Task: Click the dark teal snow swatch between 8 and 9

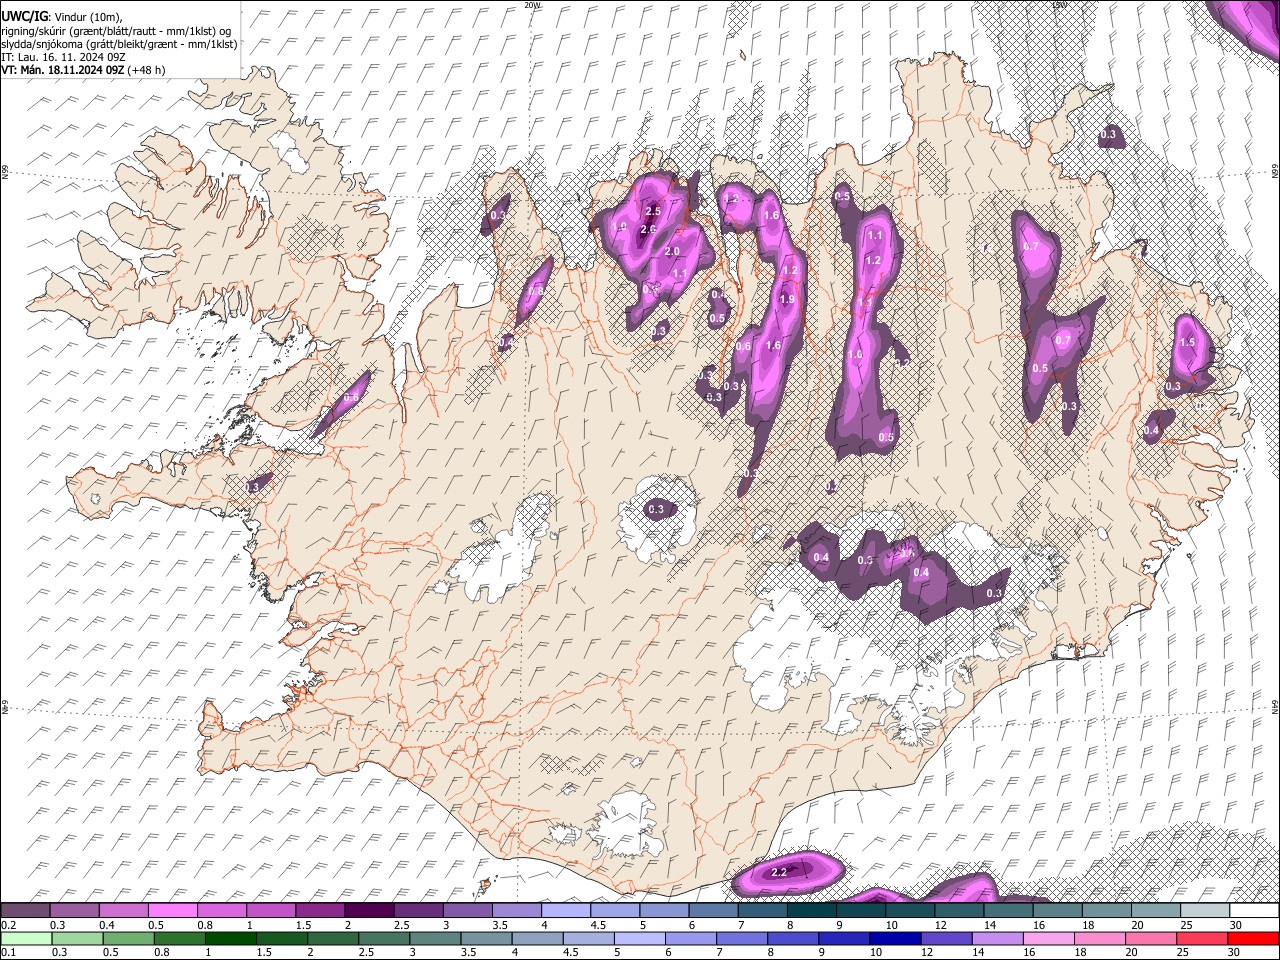Action: click(812, 911)
